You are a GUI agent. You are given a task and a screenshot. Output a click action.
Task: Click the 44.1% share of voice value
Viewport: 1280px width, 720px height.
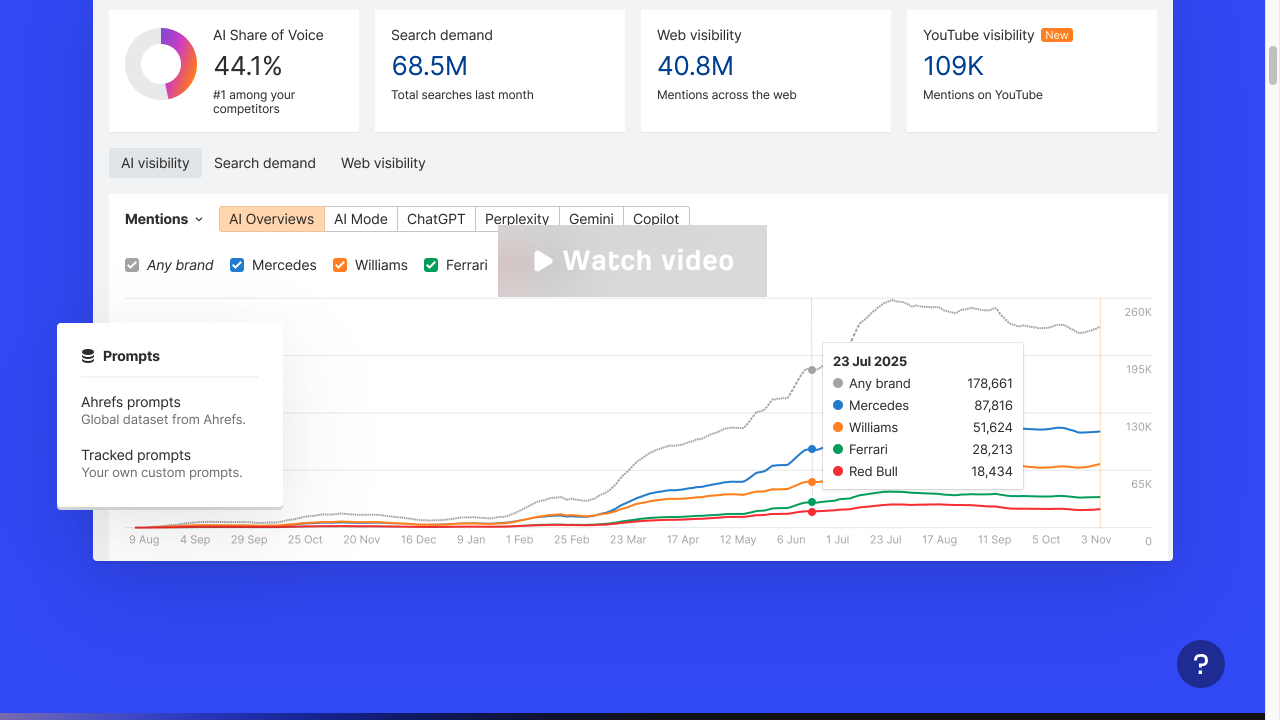247,66
